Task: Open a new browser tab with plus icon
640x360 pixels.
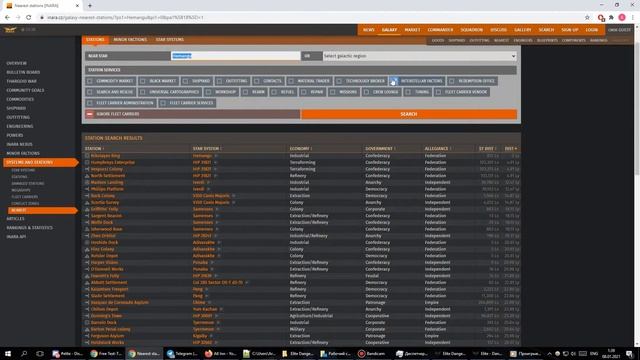Action: click(x=90, y=6)
